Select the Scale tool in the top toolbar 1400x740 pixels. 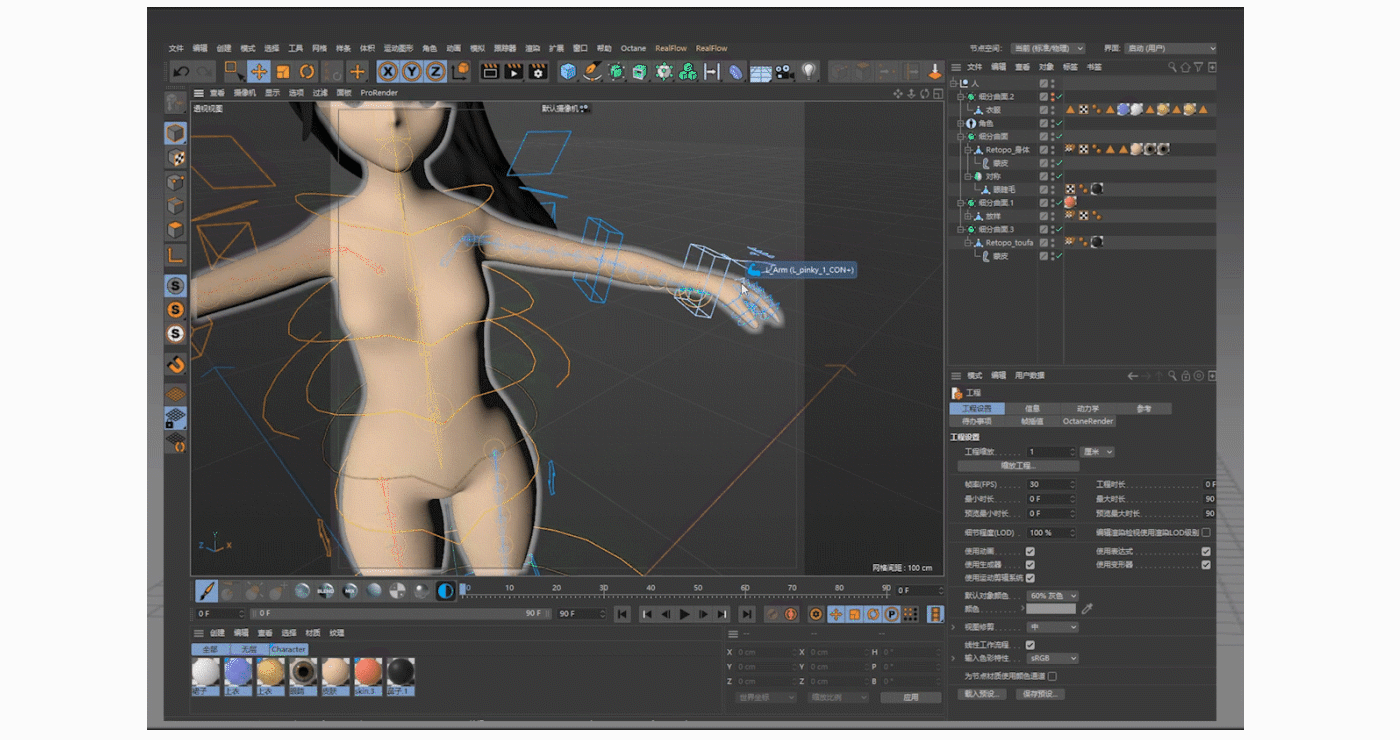283,72
